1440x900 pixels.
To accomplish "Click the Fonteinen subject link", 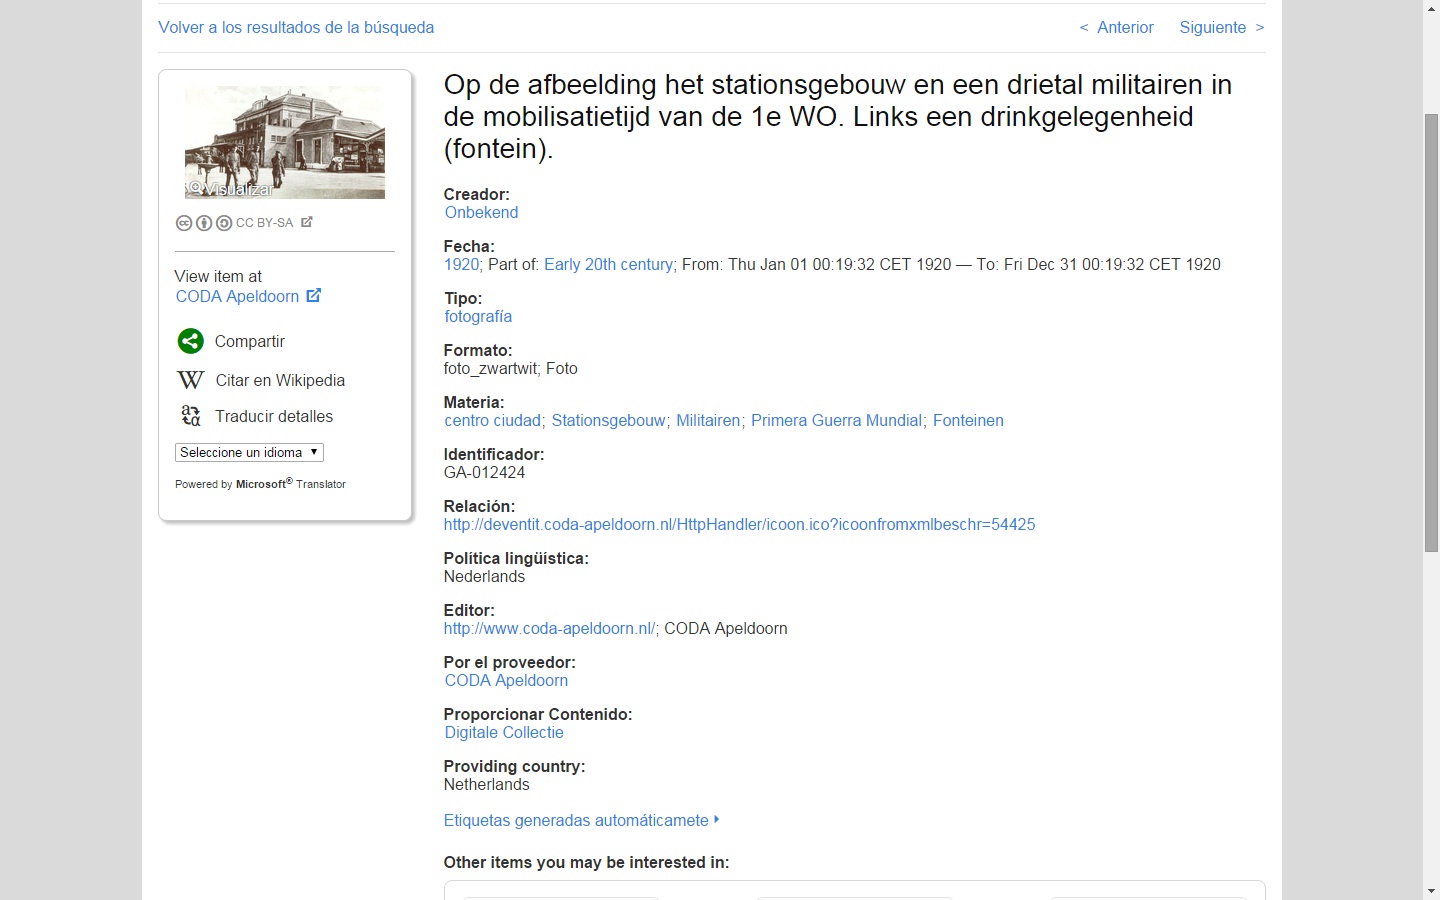I will click(967, 420).
